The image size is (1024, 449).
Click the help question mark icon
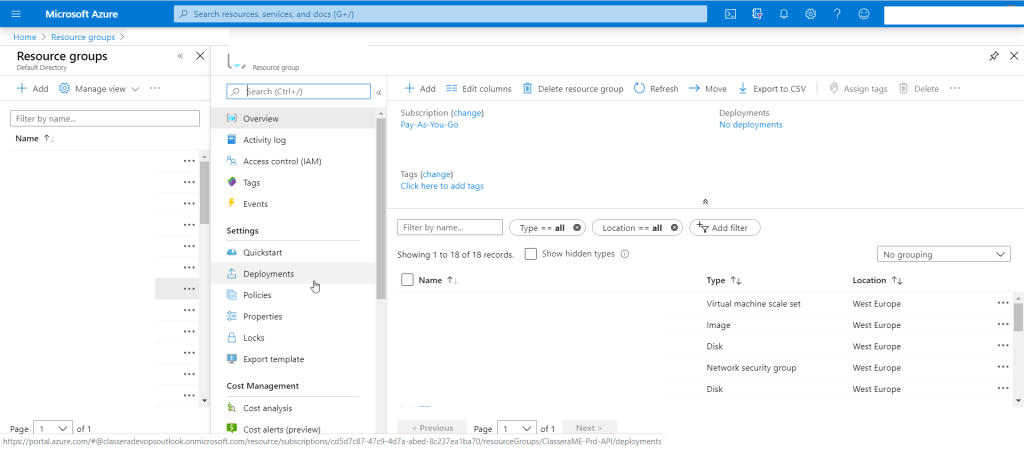(836, 14)
